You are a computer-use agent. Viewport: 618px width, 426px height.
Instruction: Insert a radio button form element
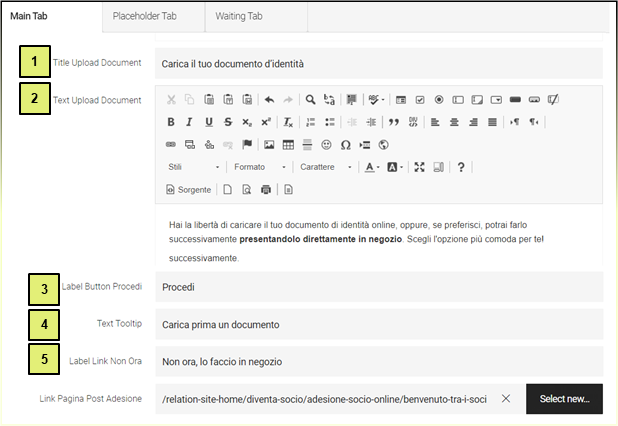point(438,100)
